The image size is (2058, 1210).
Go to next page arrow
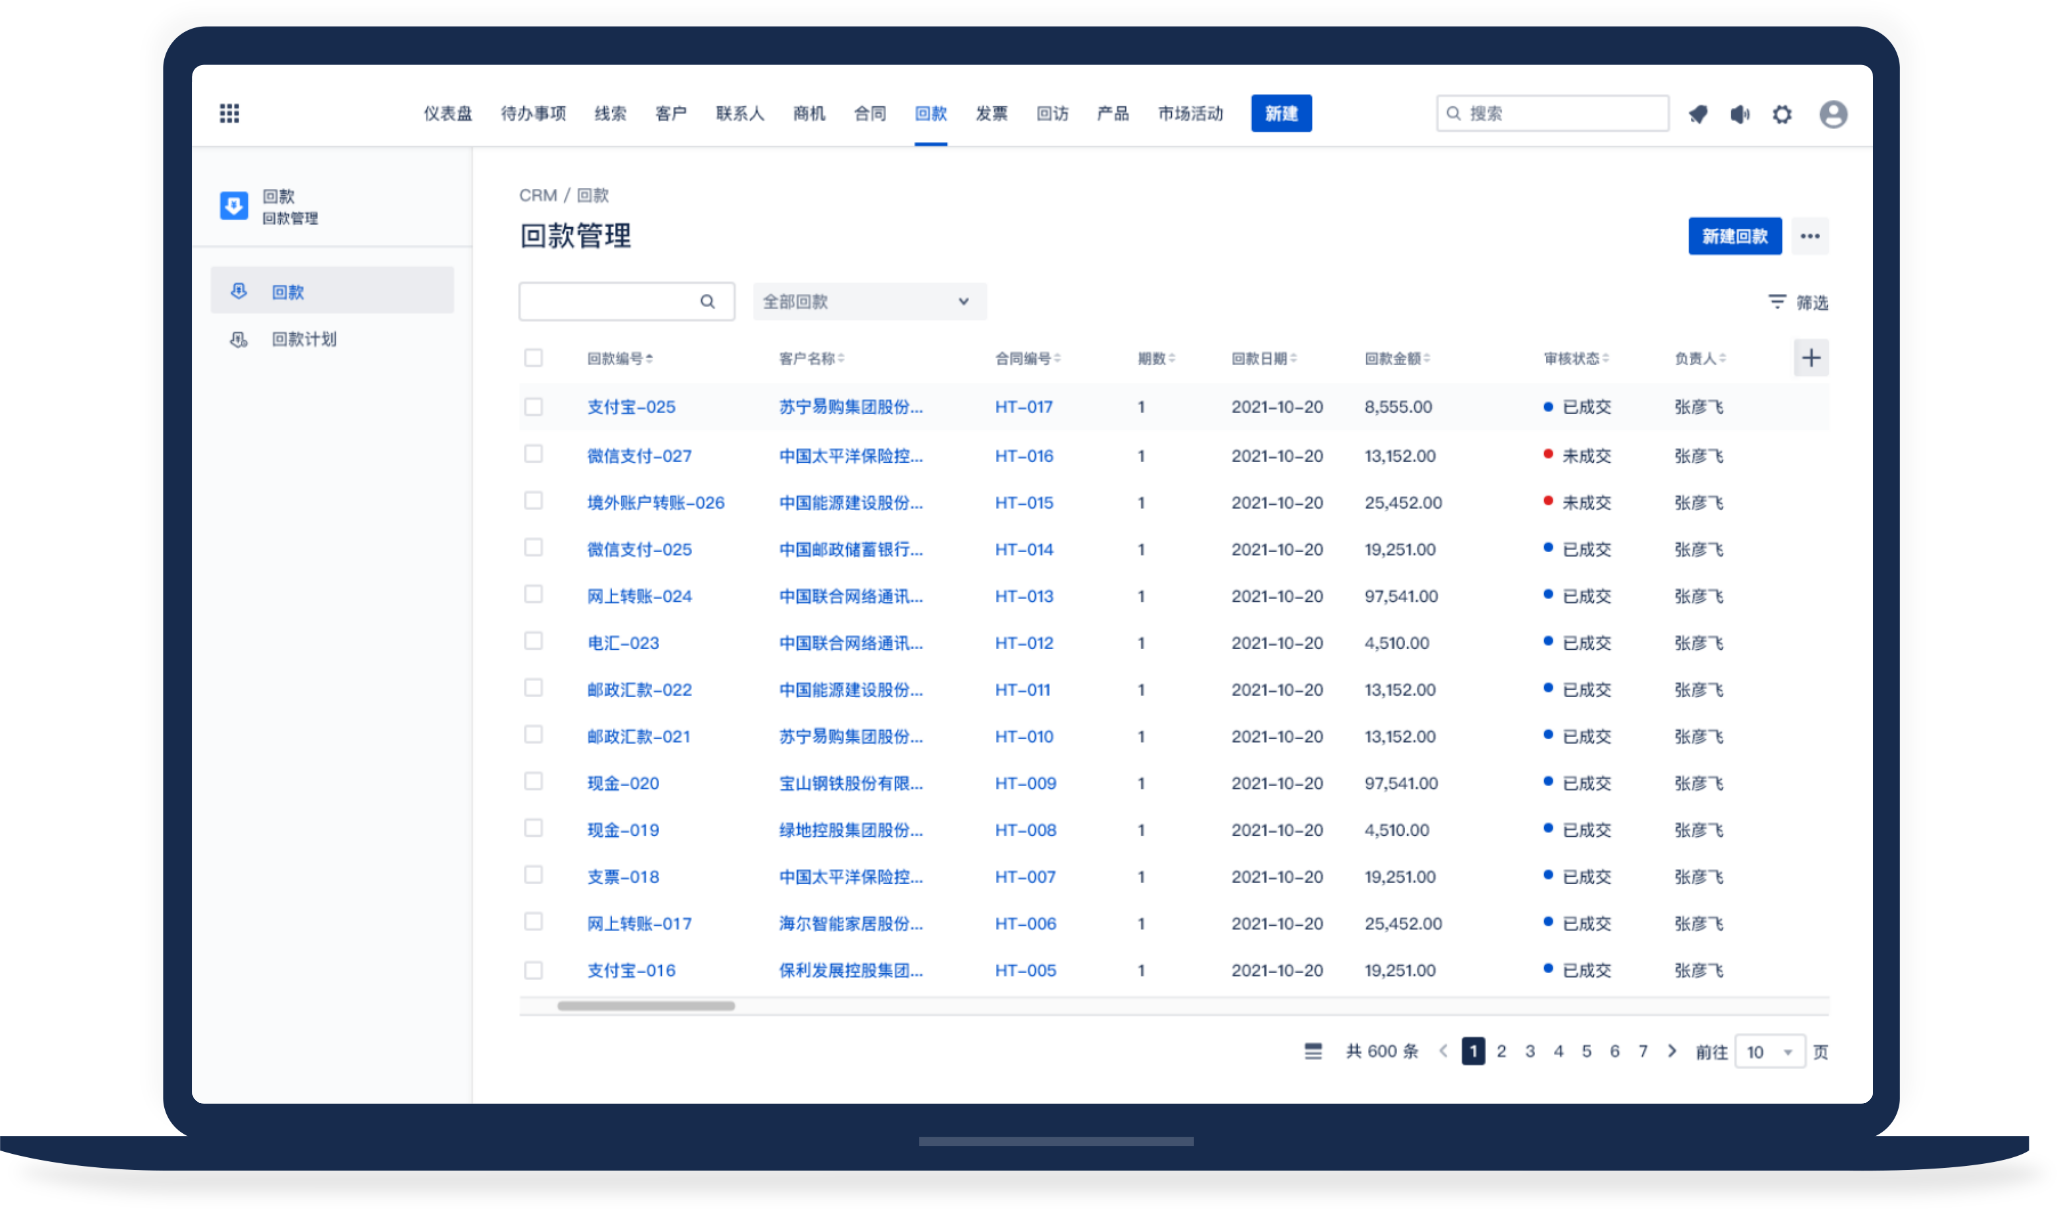[x=1672, y=1051]
